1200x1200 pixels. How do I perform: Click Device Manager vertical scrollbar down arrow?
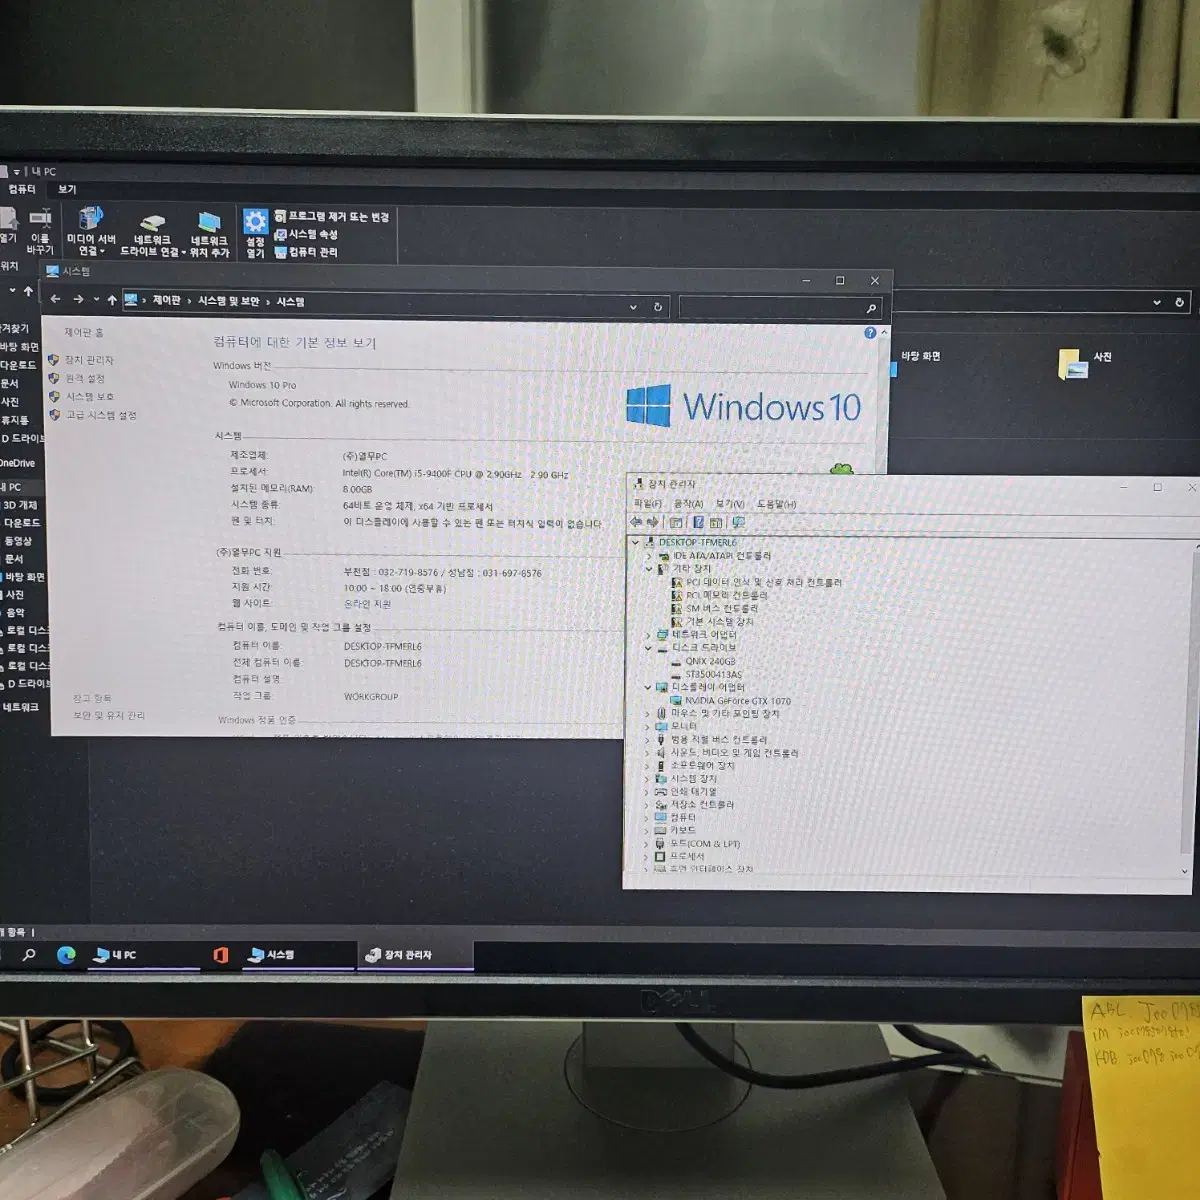[x=1184, y=871]
